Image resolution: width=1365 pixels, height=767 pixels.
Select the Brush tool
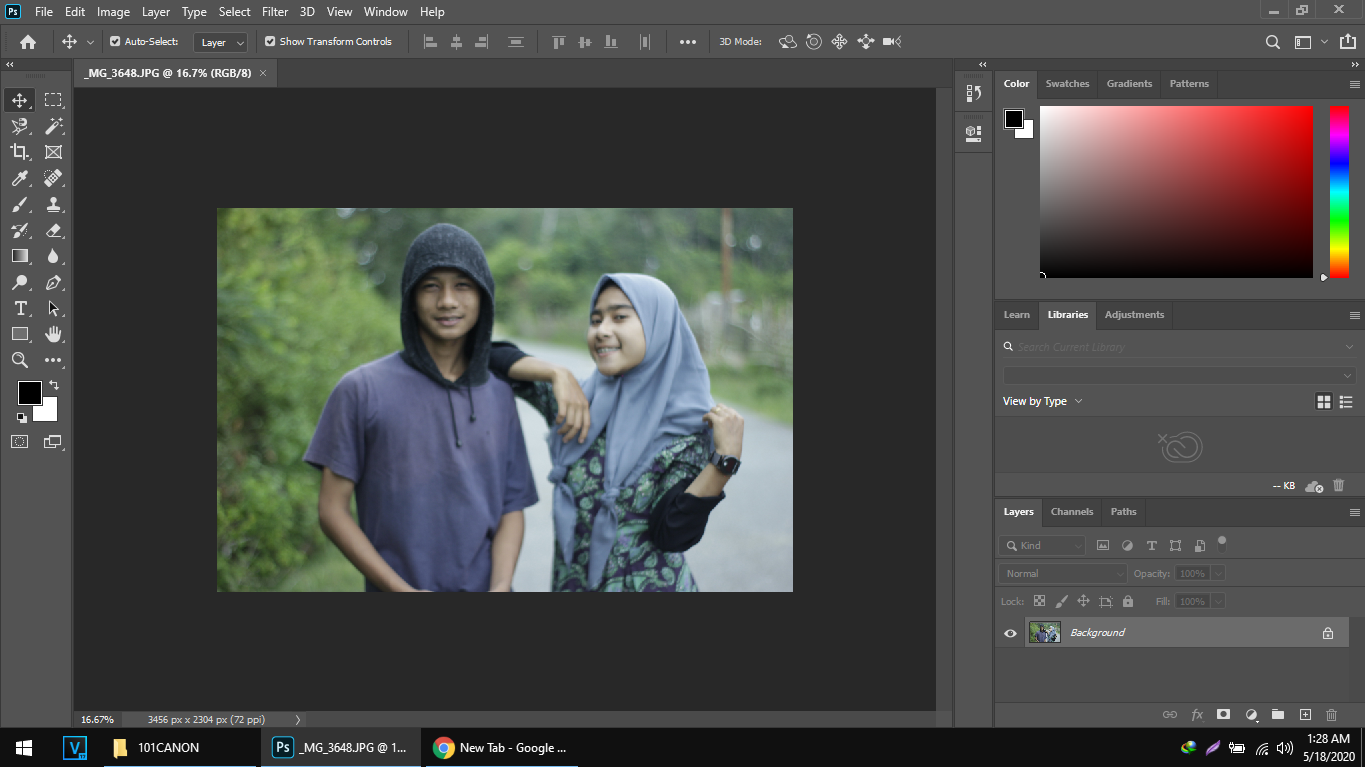[x=20, y=204]
